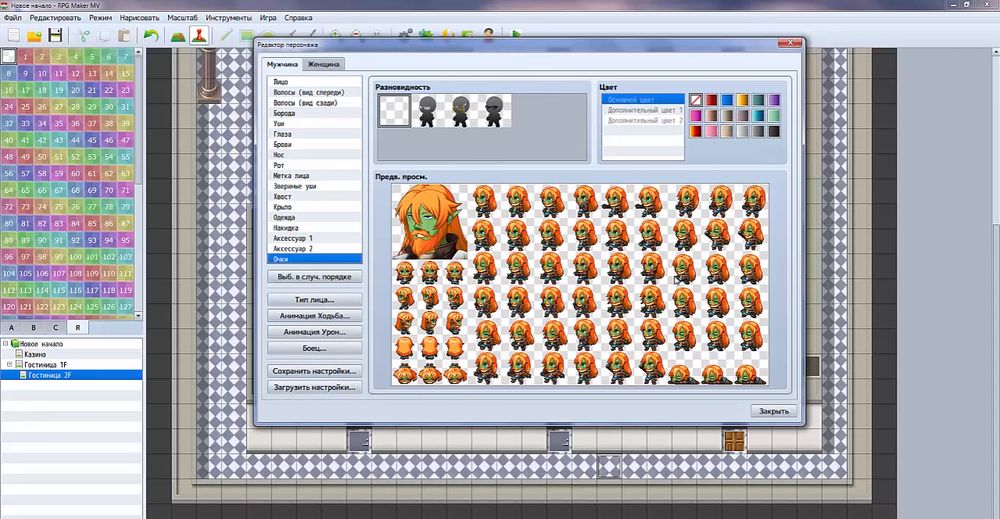The width and height of the screenshot is (1000, 519).
Task: Open the Нарисовать menu
Action: 140,18
